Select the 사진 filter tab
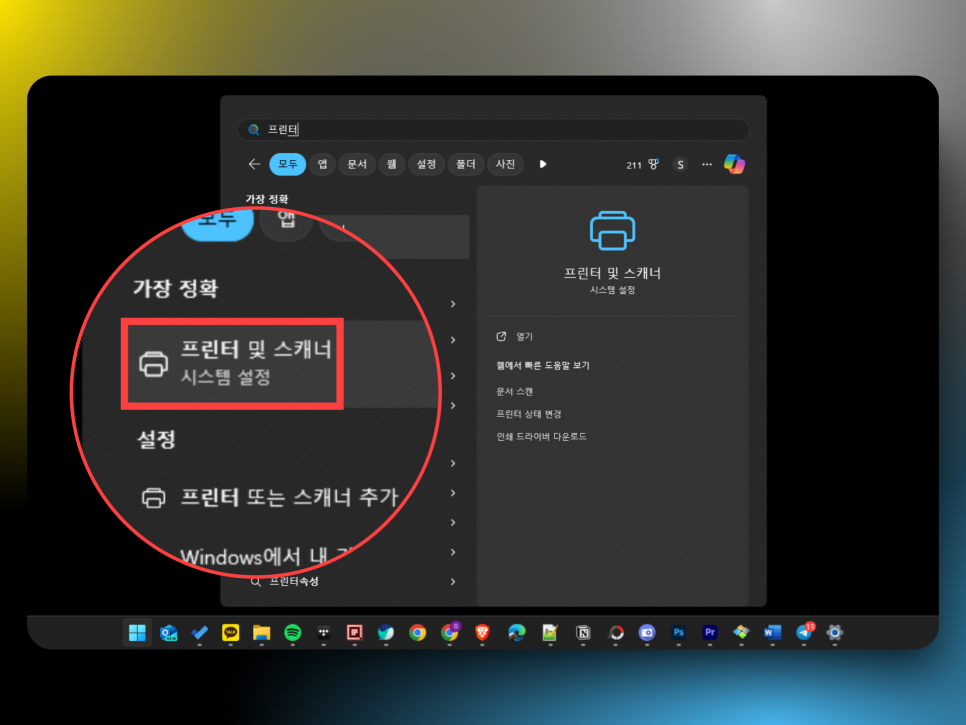 [505, 164]
